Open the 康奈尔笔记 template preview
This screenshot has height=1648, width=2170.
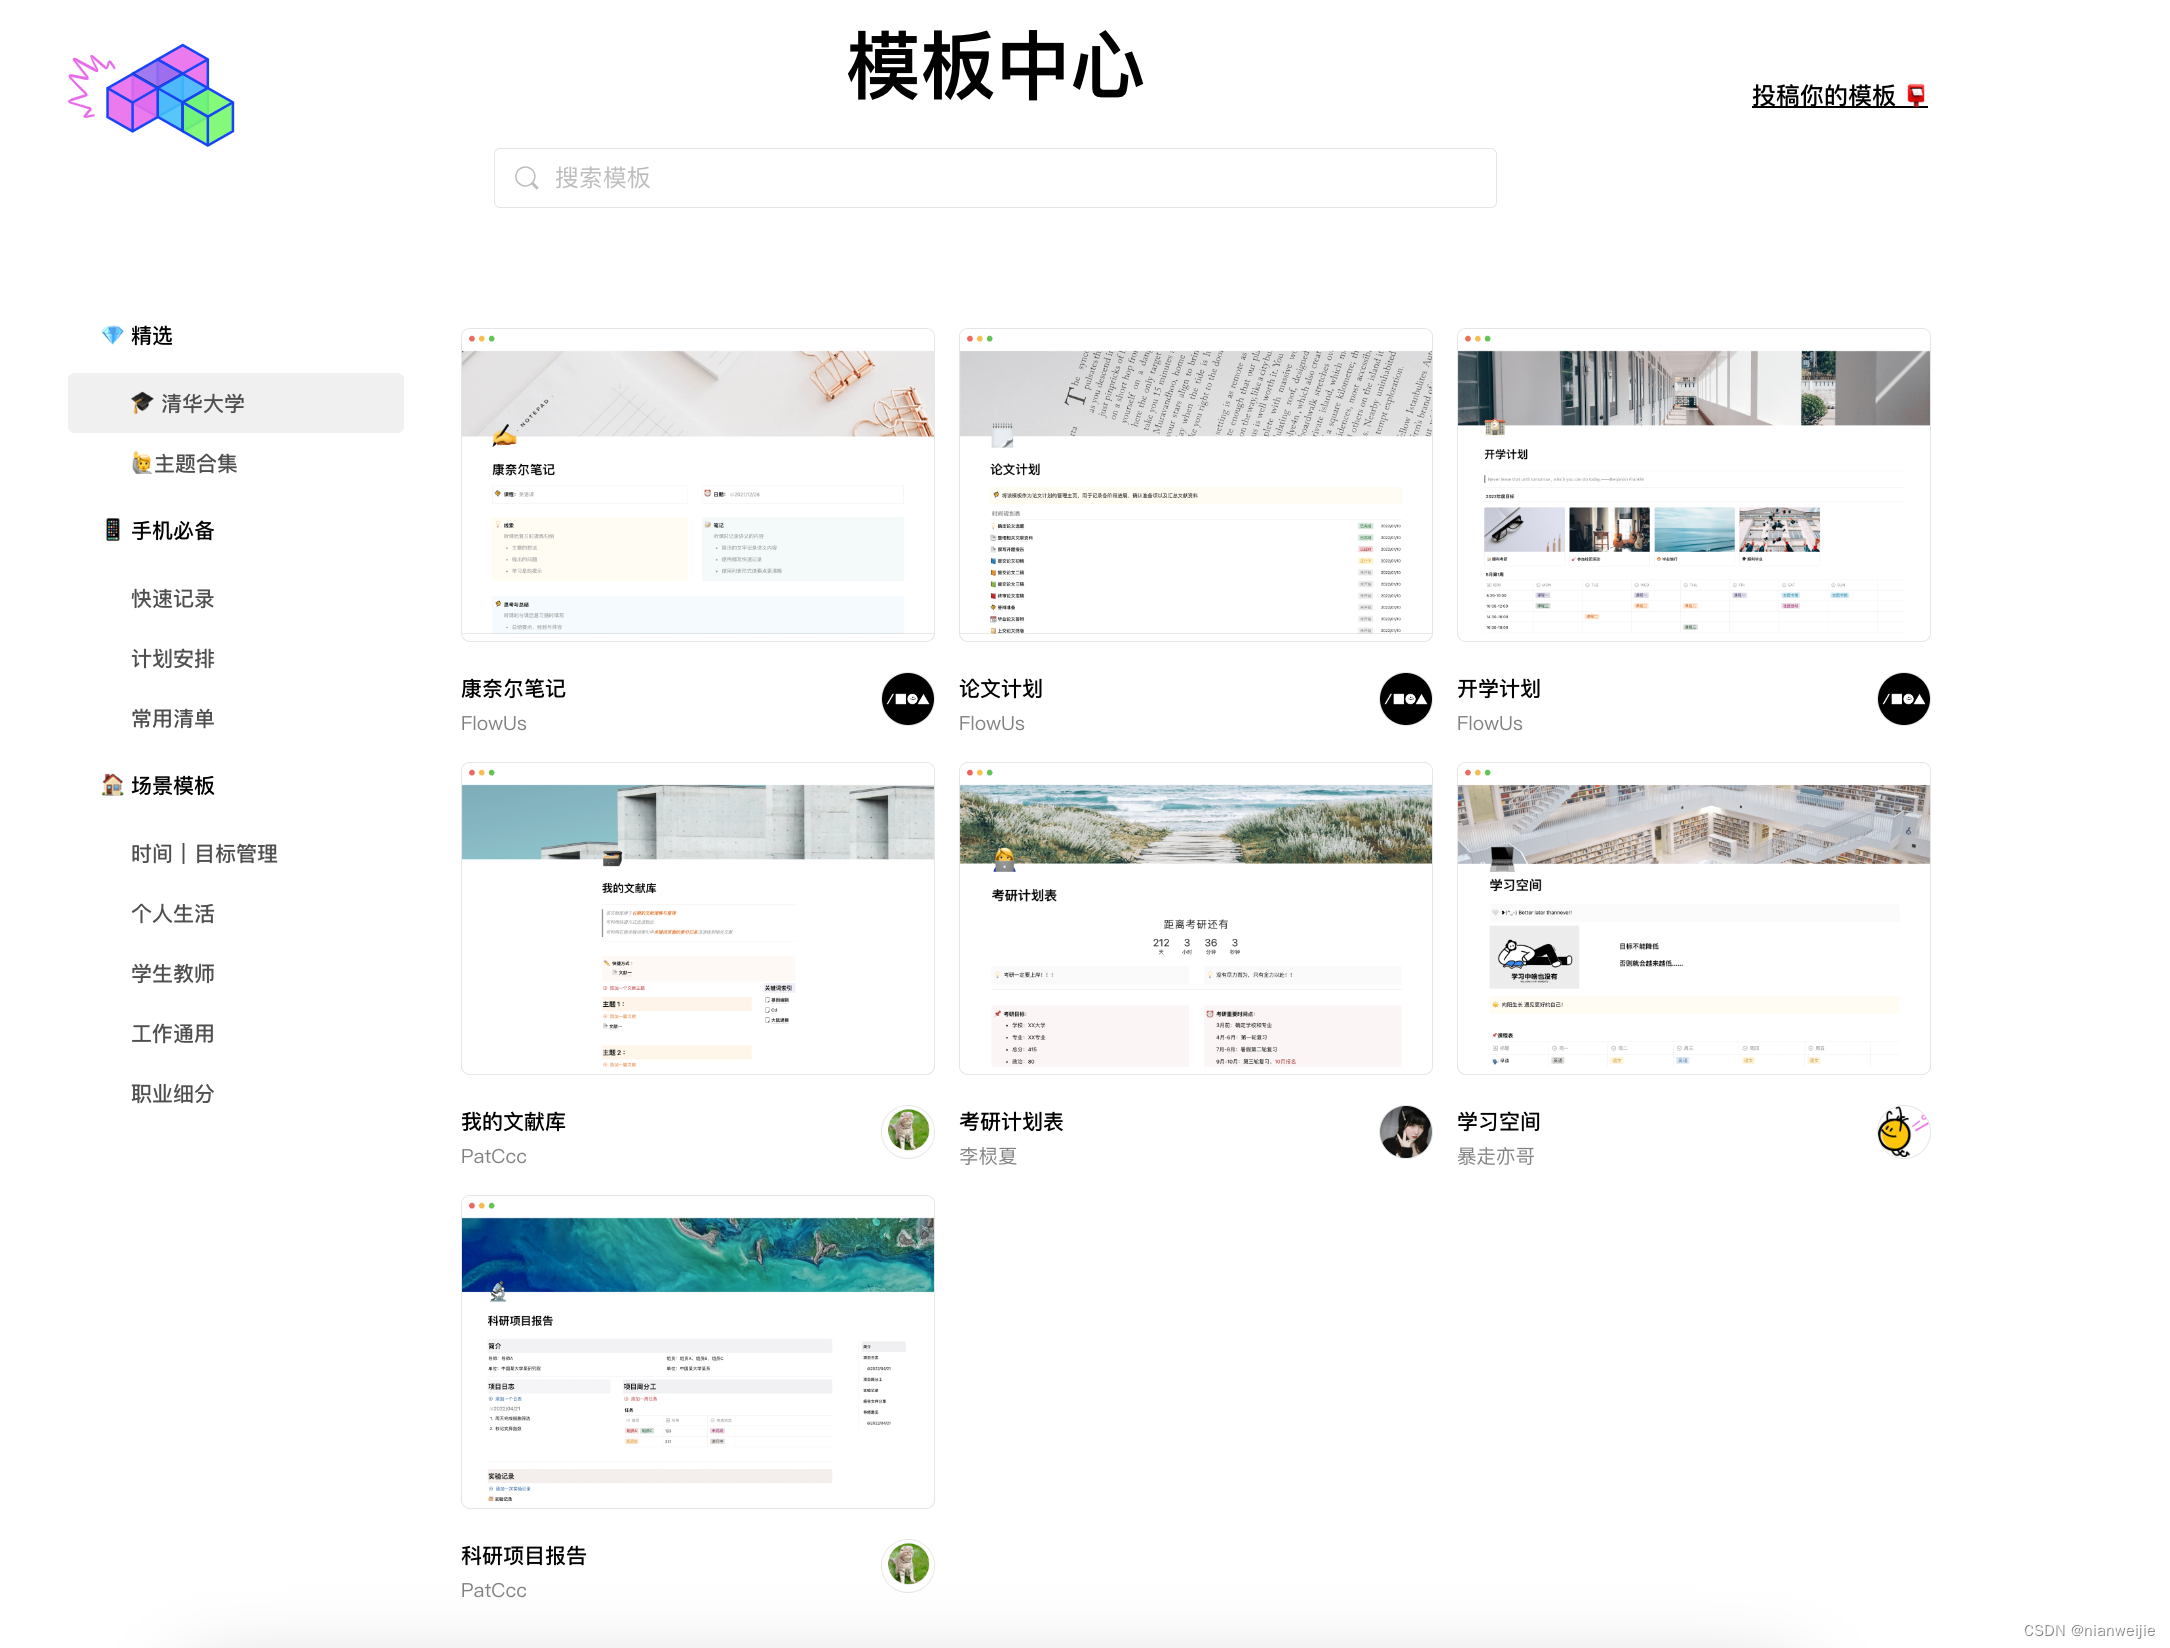coord(697,485)
